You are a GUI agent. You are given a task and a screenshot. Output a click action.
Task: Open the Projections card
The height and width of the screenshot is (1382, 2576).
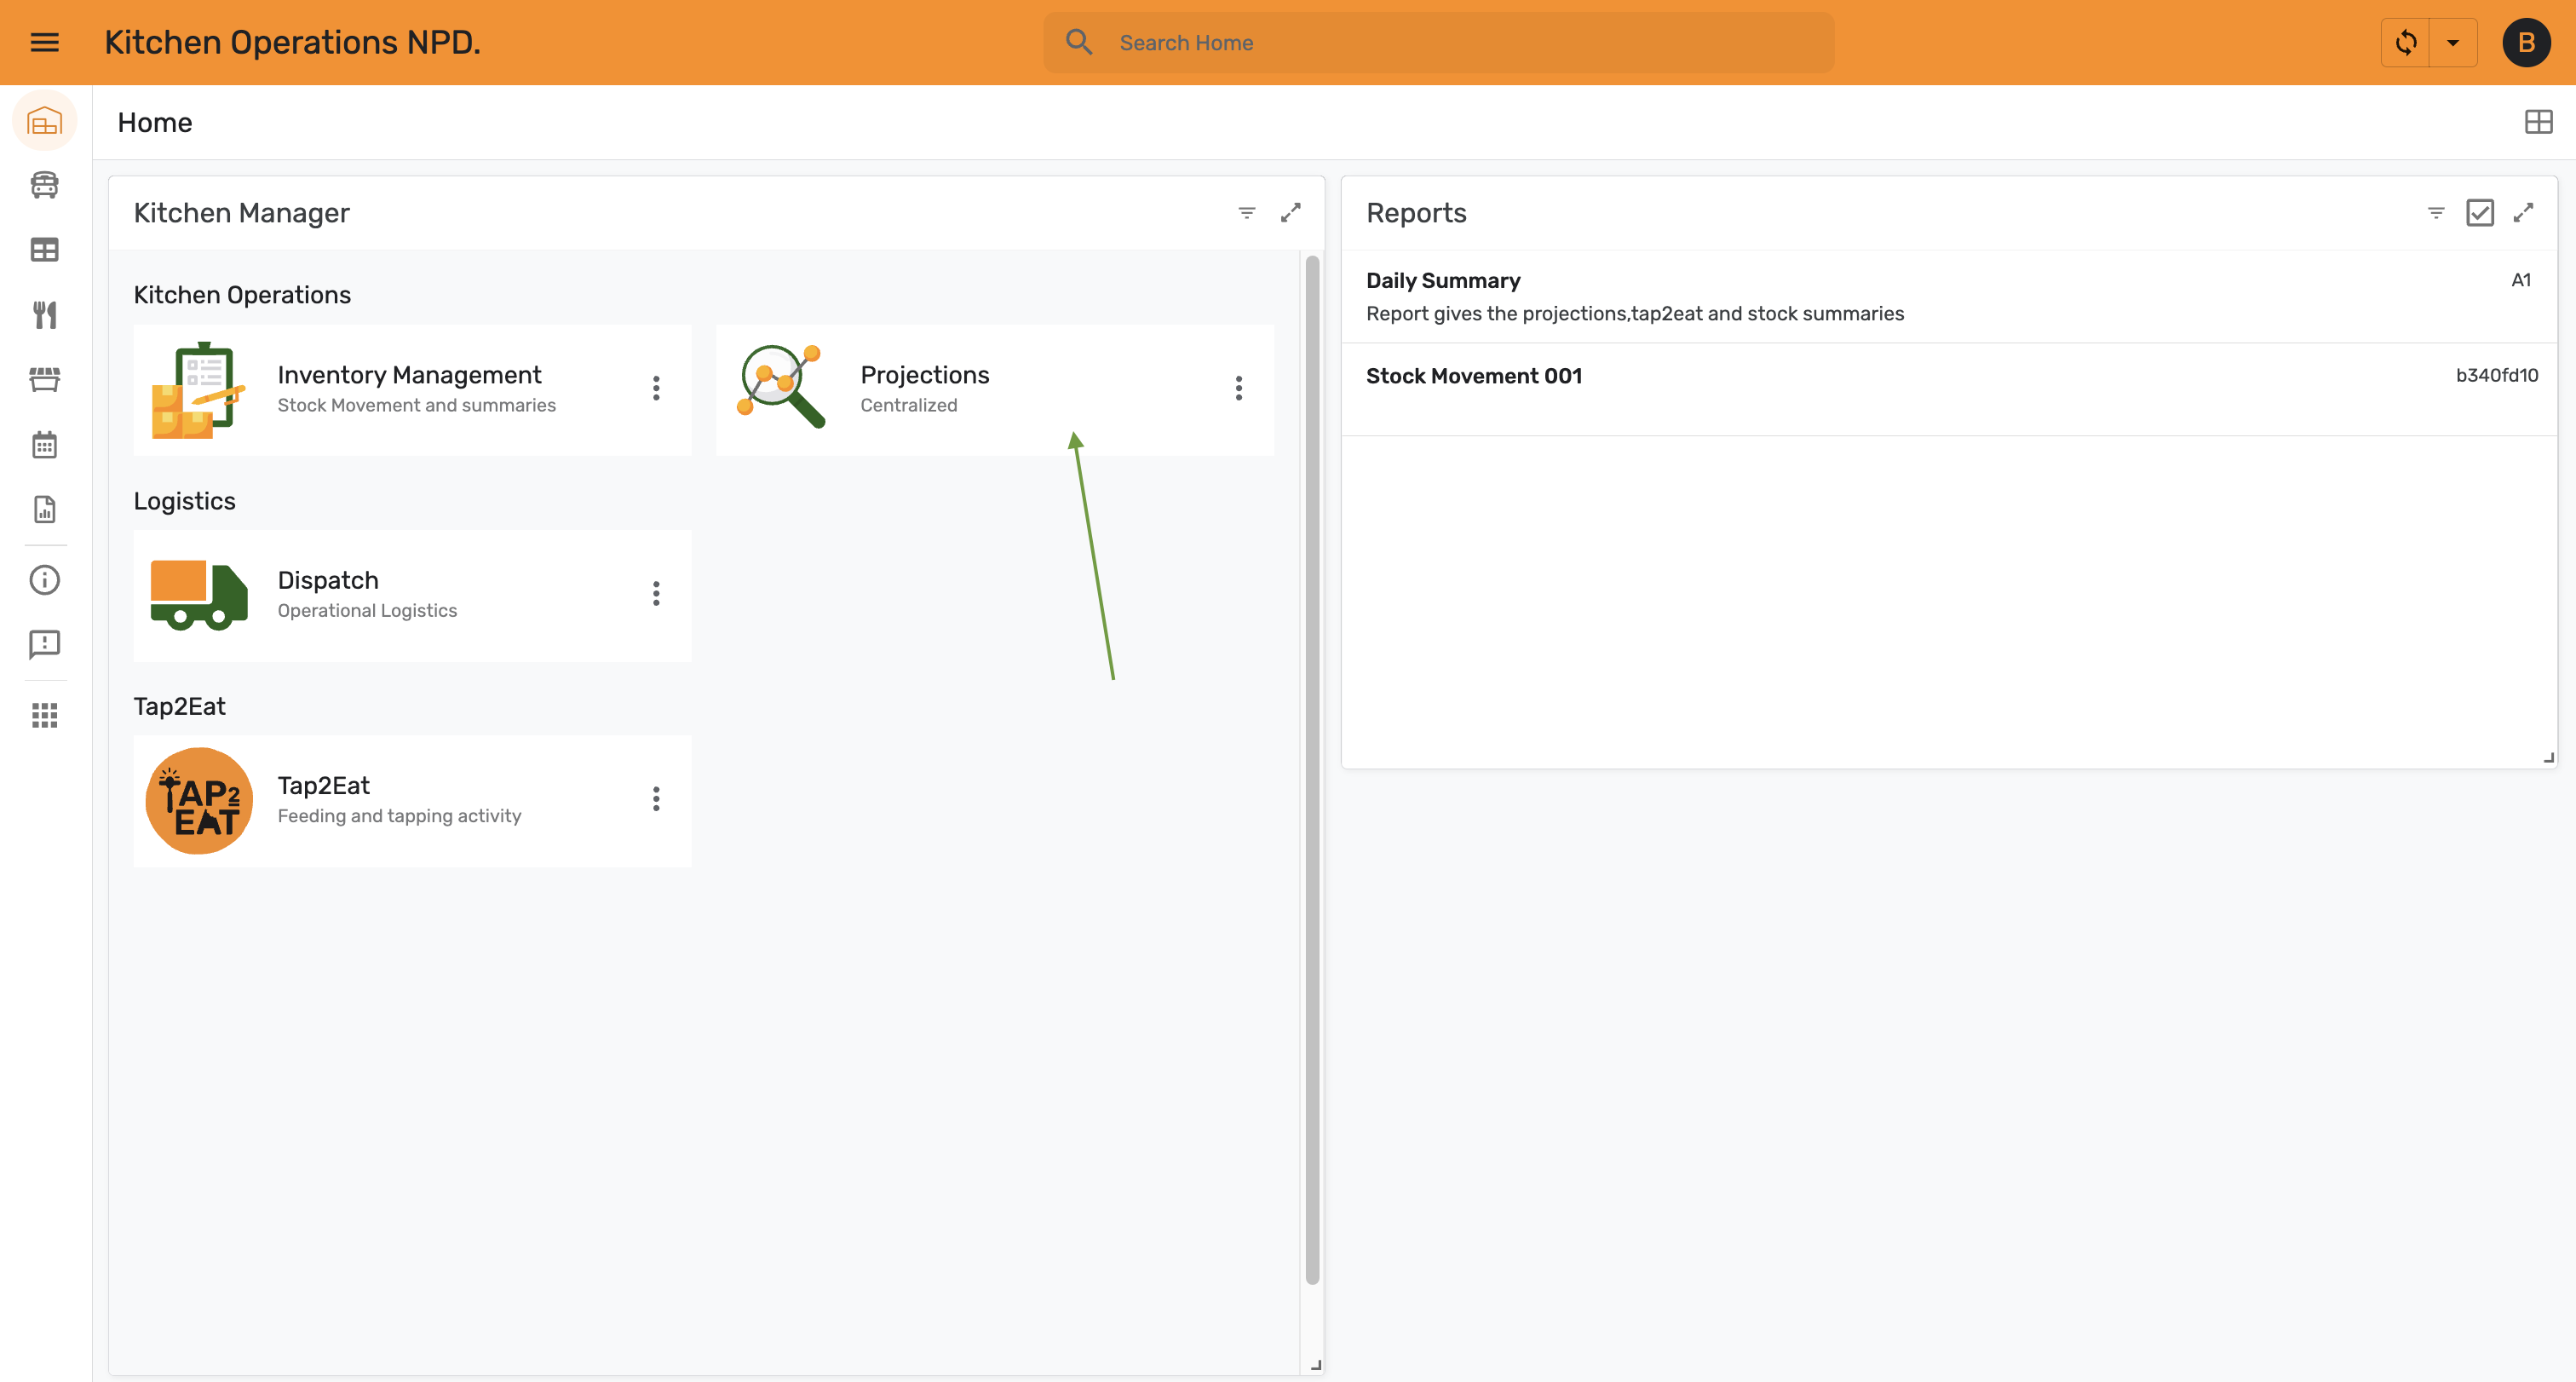995,390
